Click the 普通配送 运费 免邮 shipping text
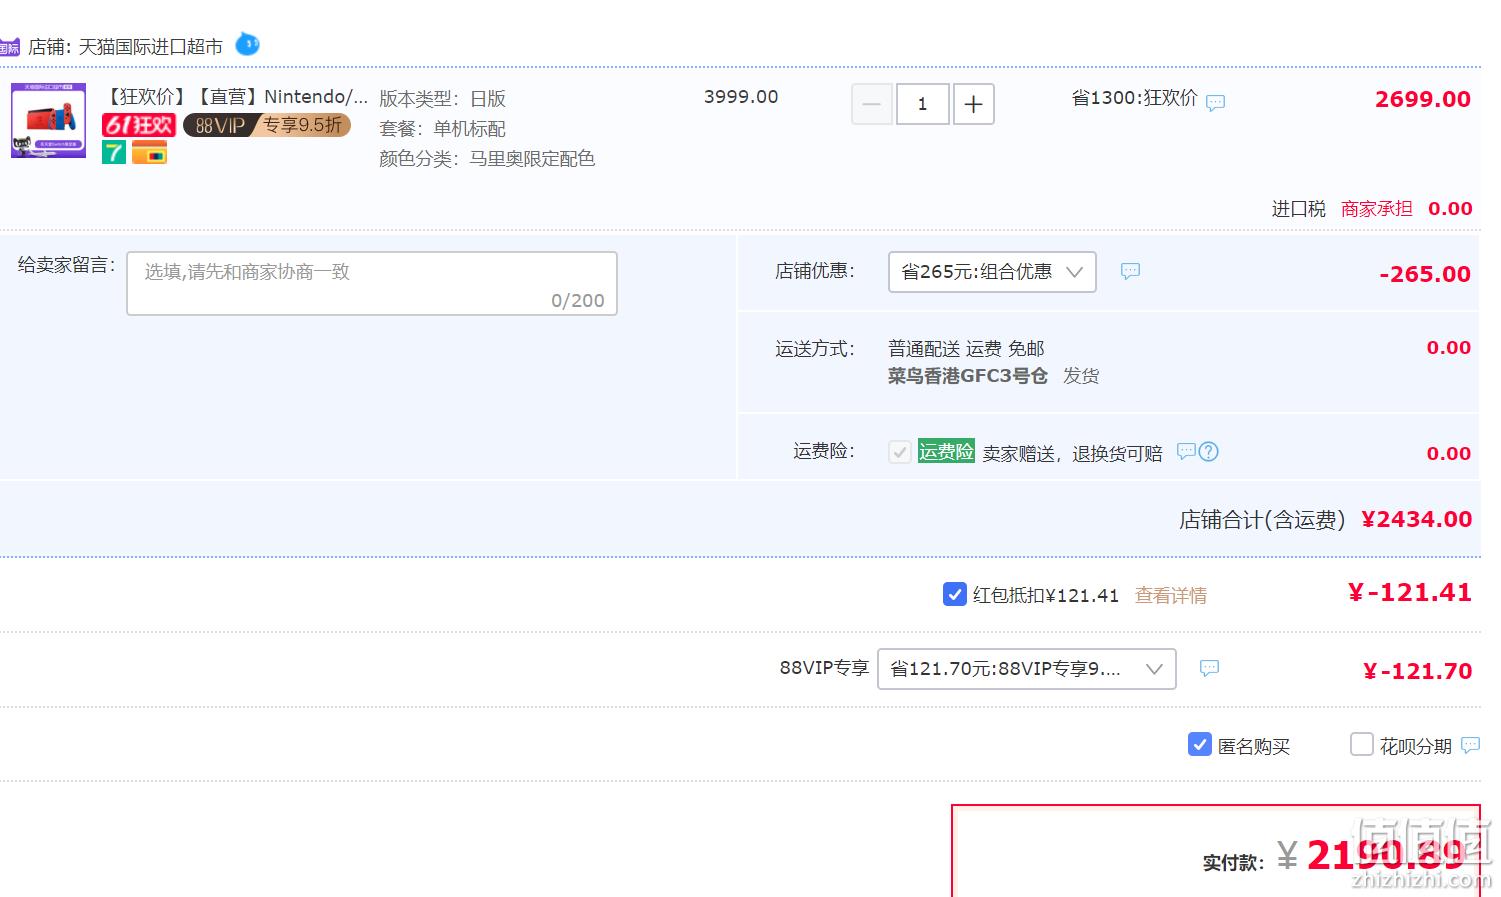The image size is (1501, 897). (966, 348)
